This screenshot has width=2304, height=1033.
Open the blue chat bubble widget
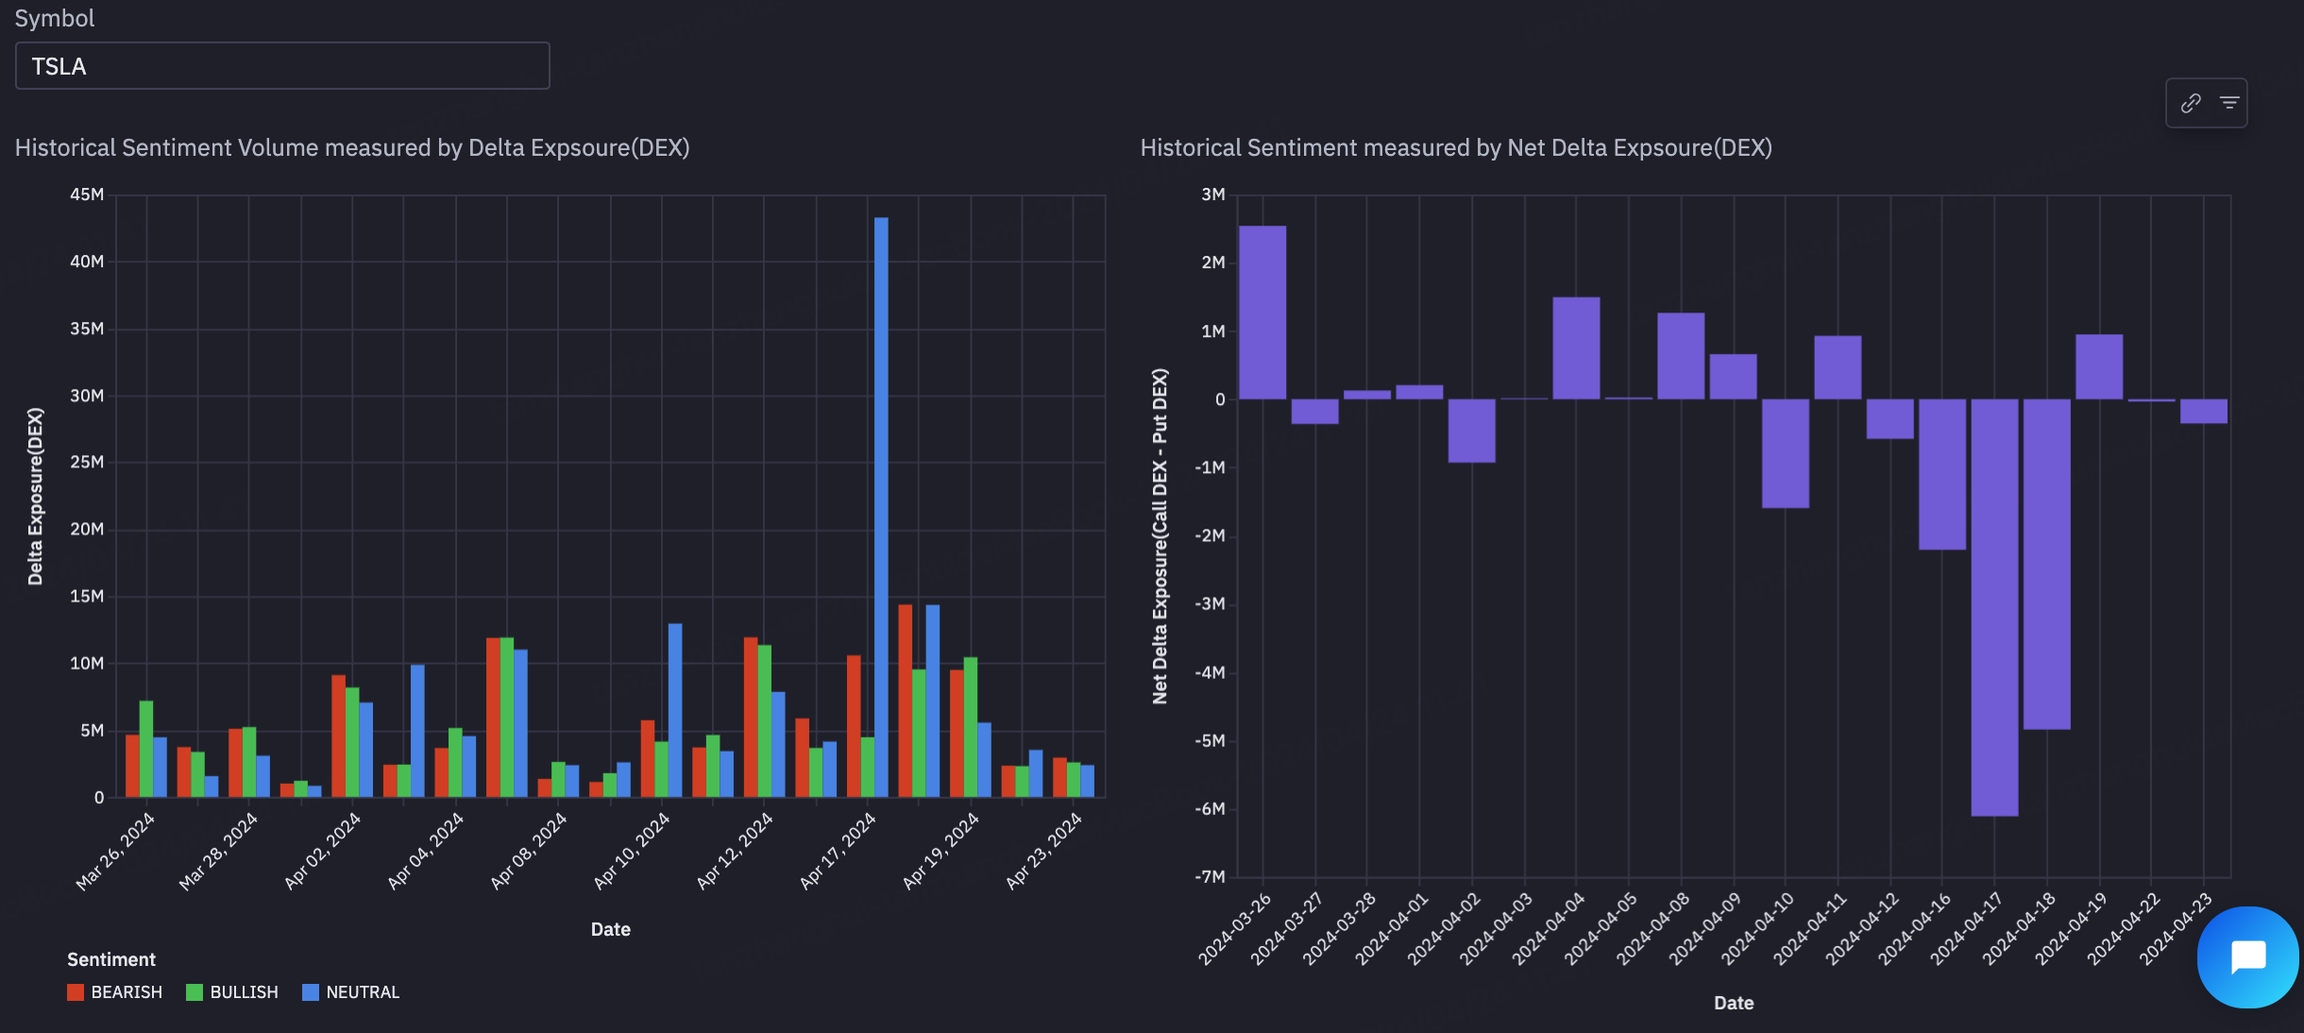pos(2247,957)
